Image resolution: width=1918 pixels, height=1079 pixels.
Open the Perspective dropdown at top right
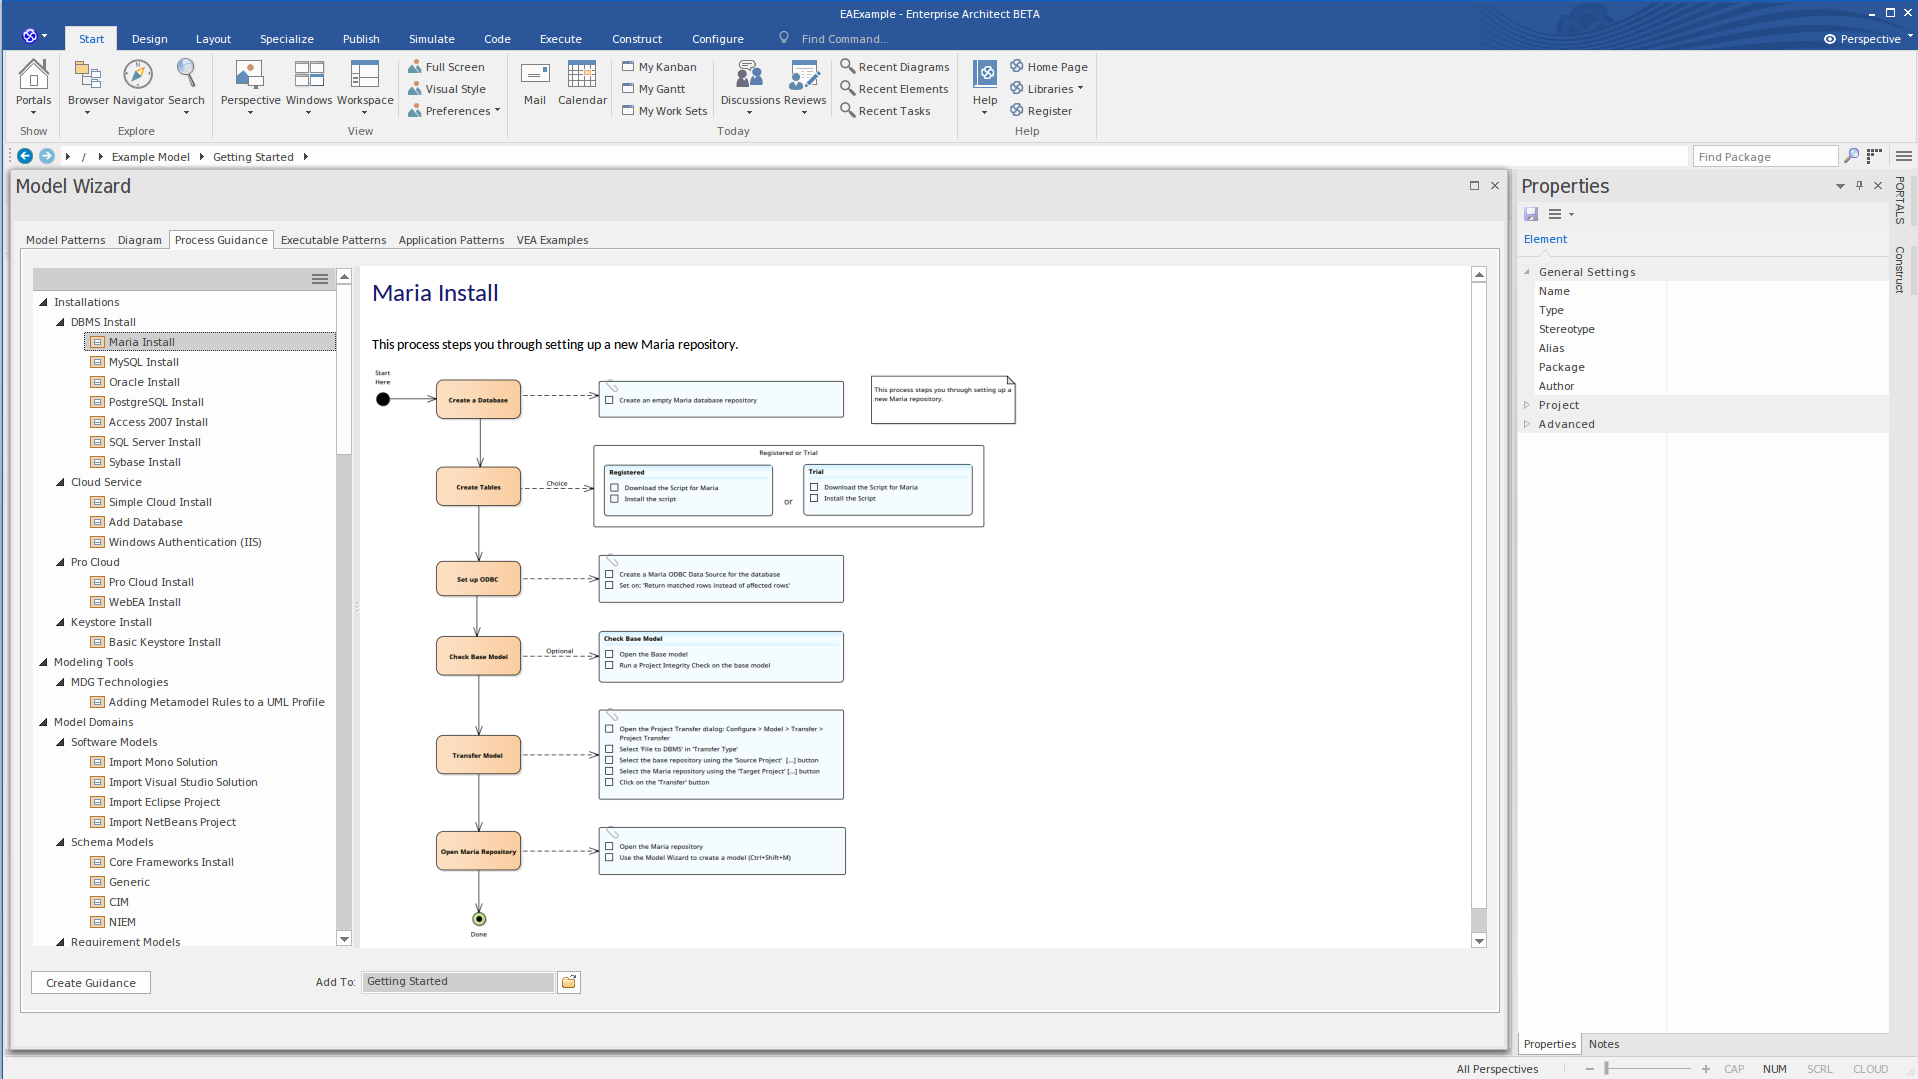tap(1866, 39)
